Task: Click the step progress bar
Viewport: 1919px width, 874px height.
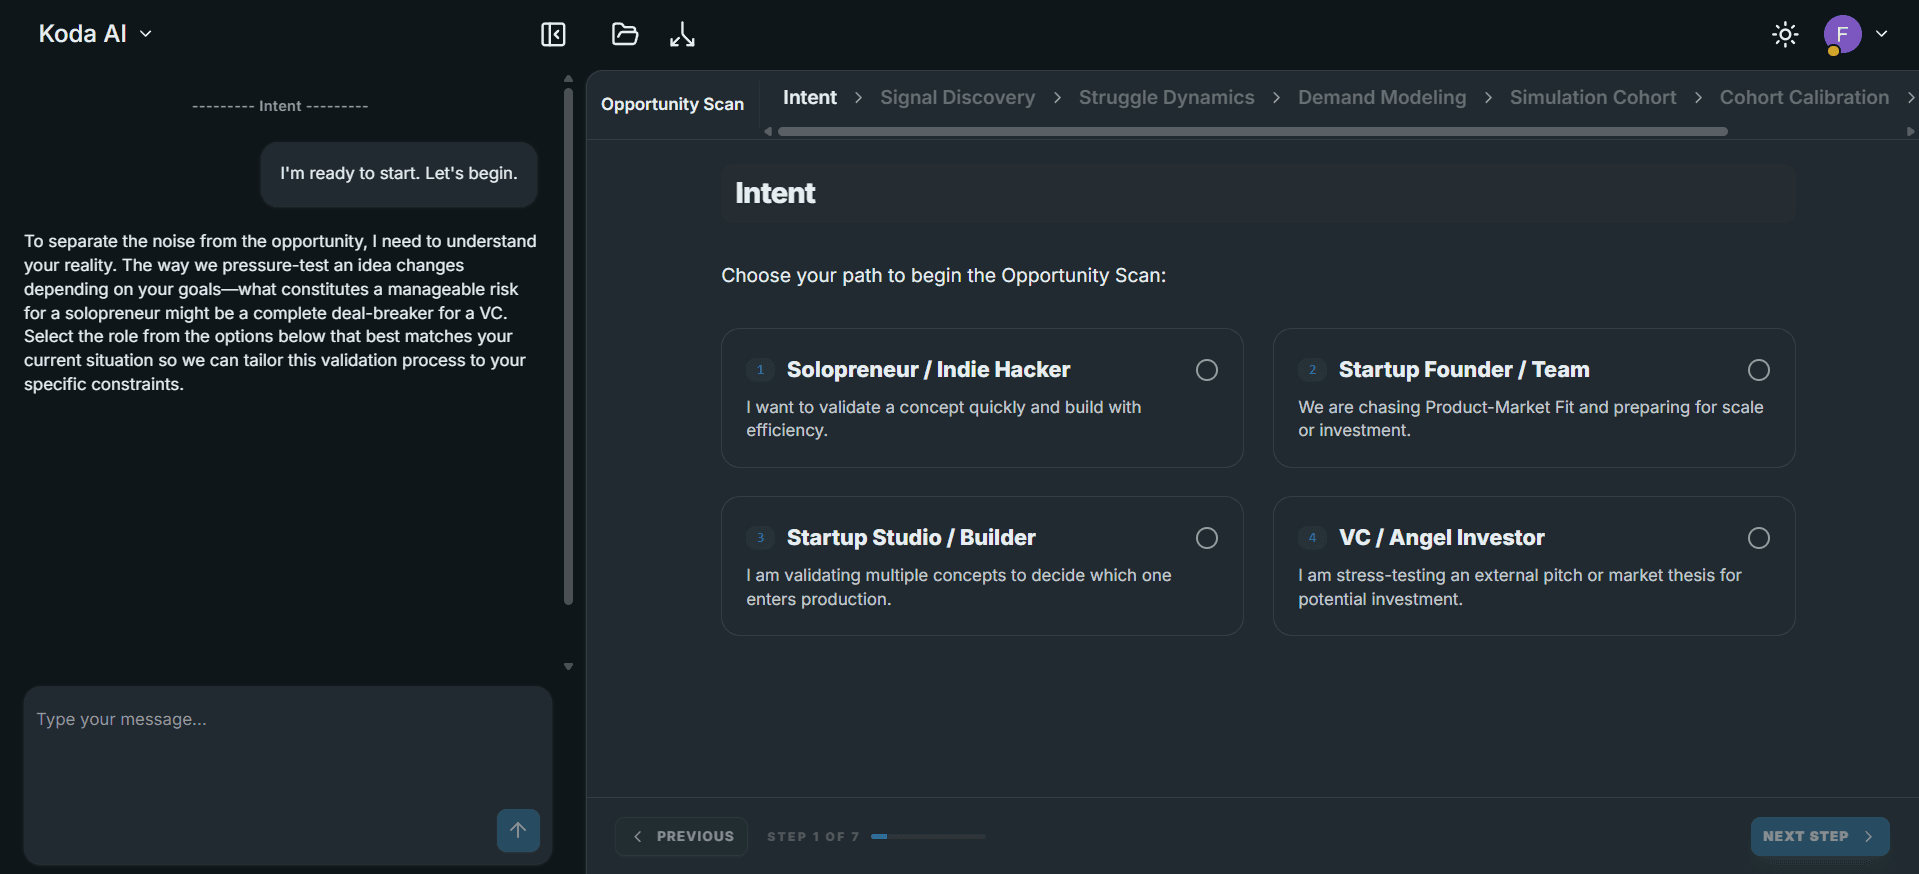Action: [928, 836]
